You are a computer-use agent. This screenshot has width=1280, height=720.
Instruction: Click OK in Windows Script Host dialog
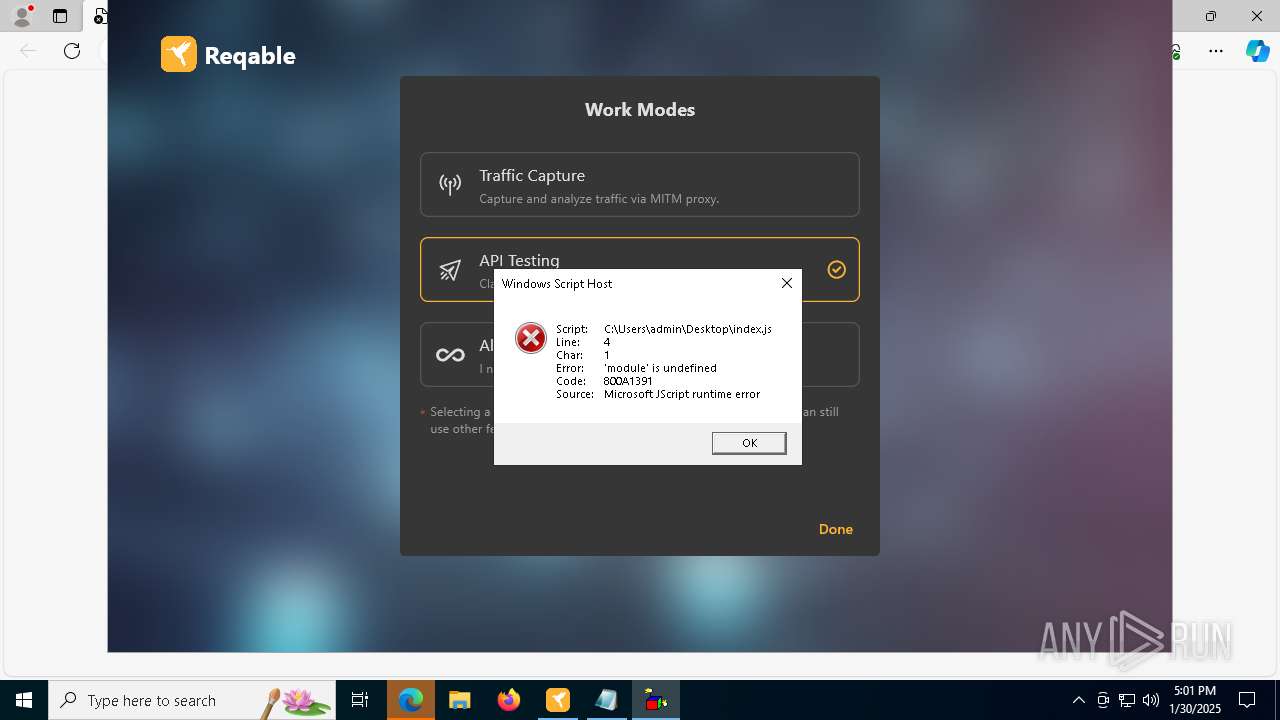pyautogui.click(x=749, y=443)
